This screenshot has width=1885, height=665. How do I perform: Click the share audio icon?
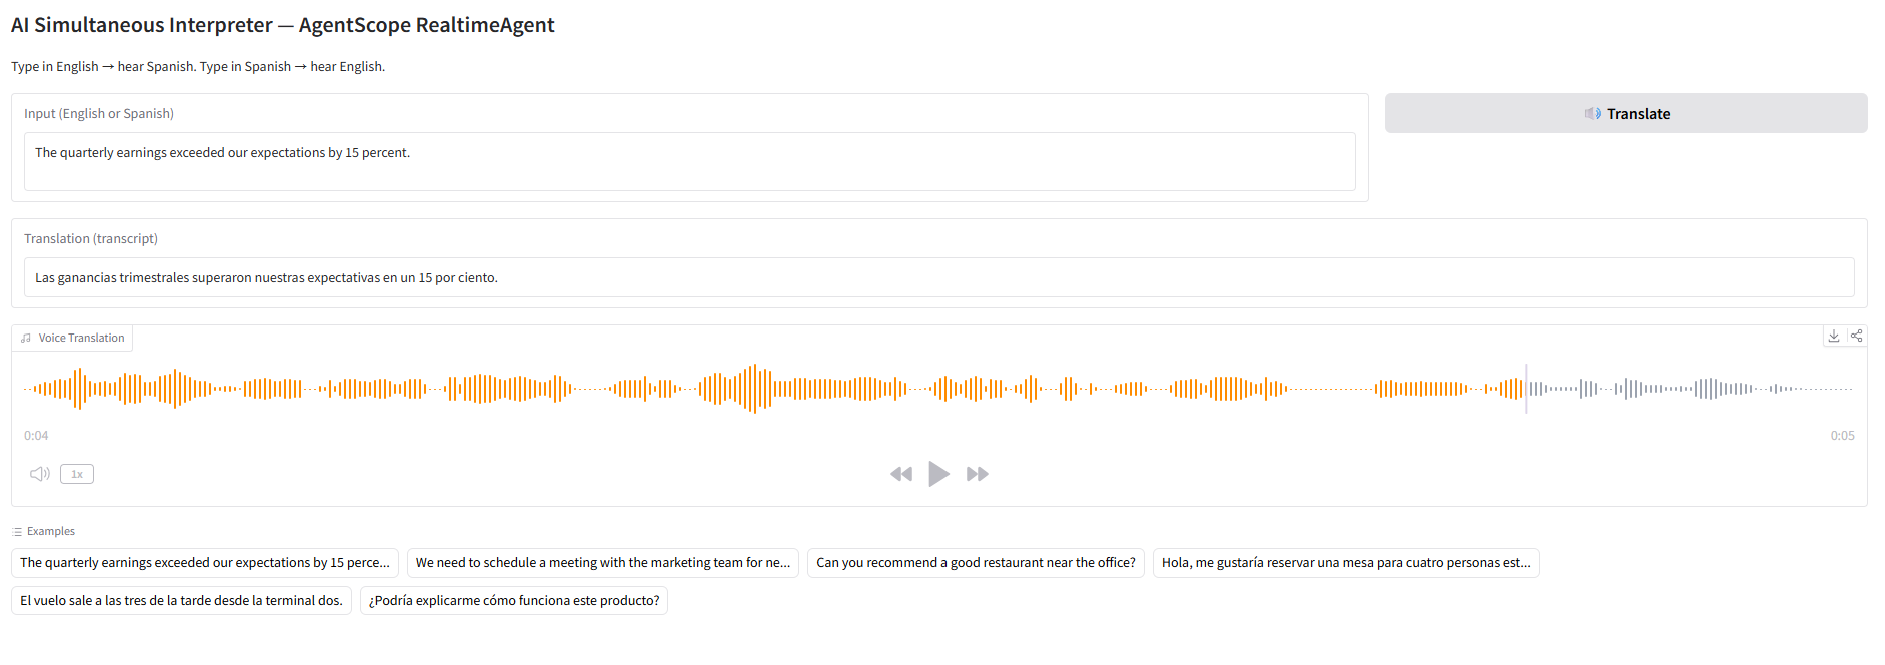1856,336
